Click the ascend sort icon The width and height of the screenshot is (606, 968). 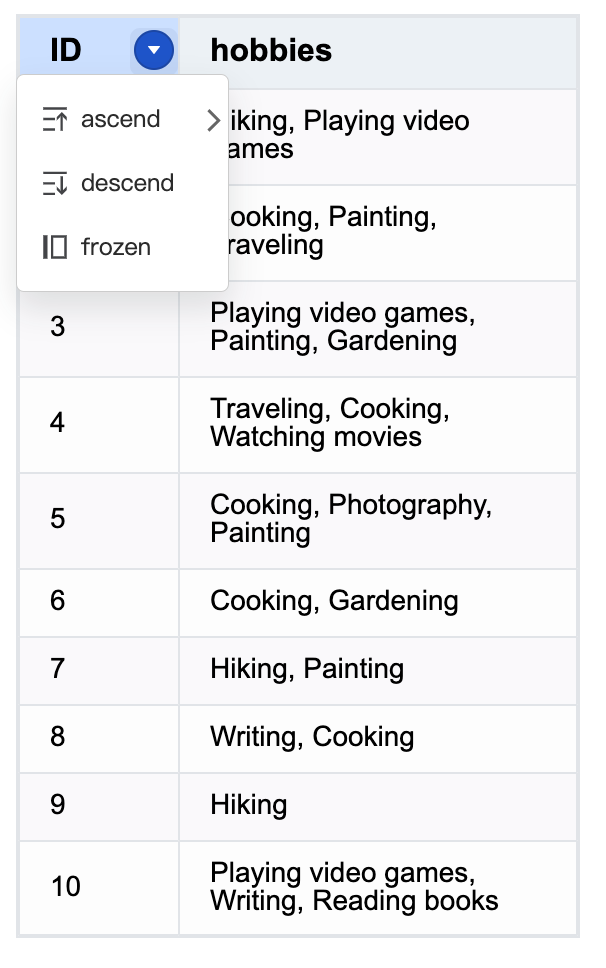(54, 119)
